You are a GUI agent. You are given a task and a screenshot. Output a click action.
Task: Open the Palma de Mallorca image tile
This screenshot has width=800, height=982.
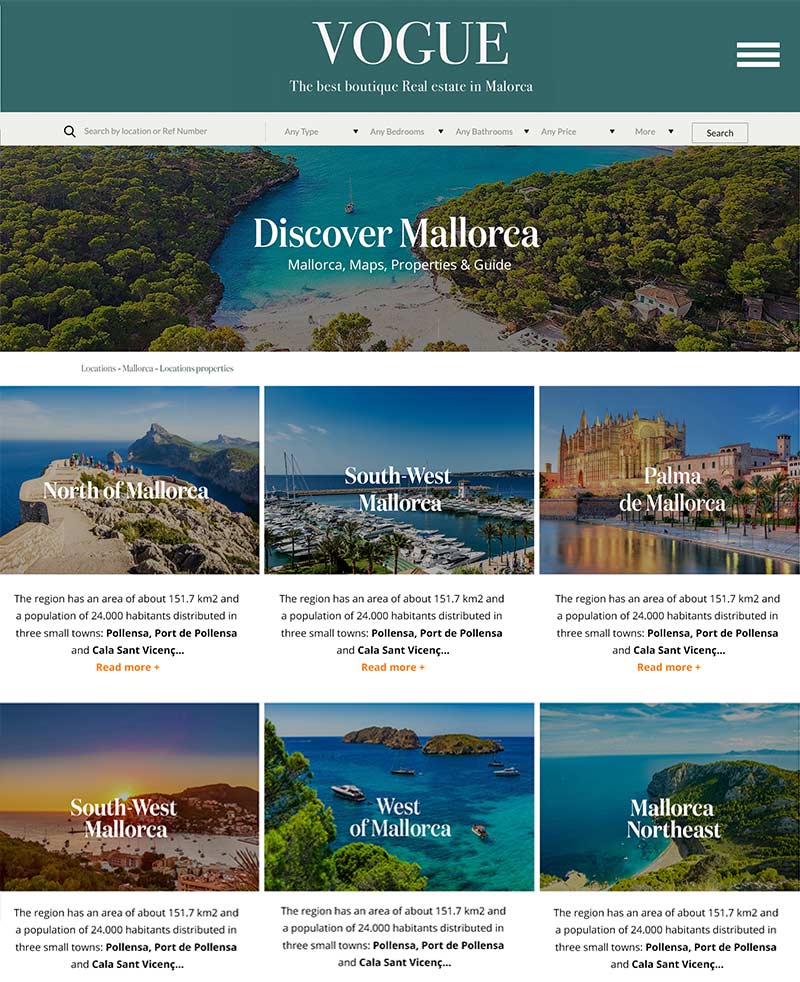[x=670, y=480]
